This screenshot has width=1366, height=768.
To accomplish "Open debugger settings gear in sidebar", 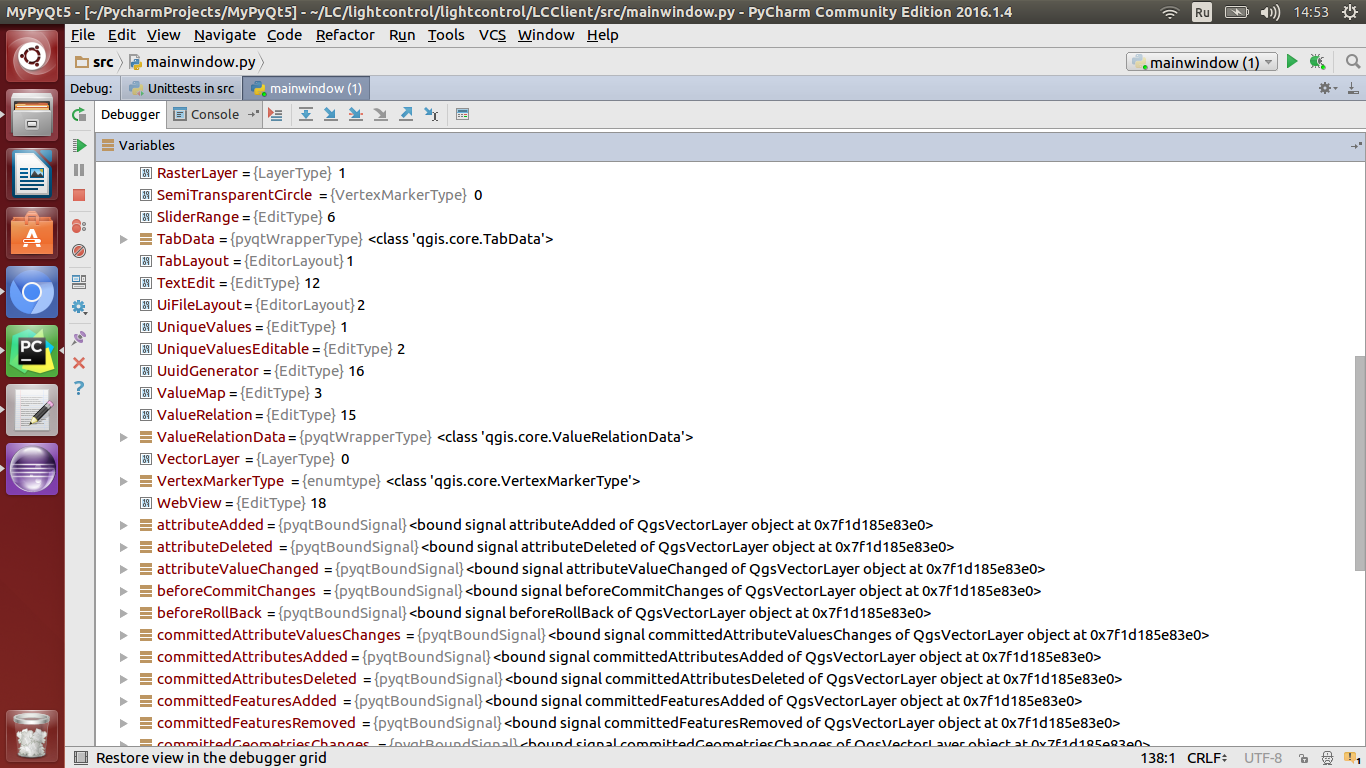I will tap(79, 307).
